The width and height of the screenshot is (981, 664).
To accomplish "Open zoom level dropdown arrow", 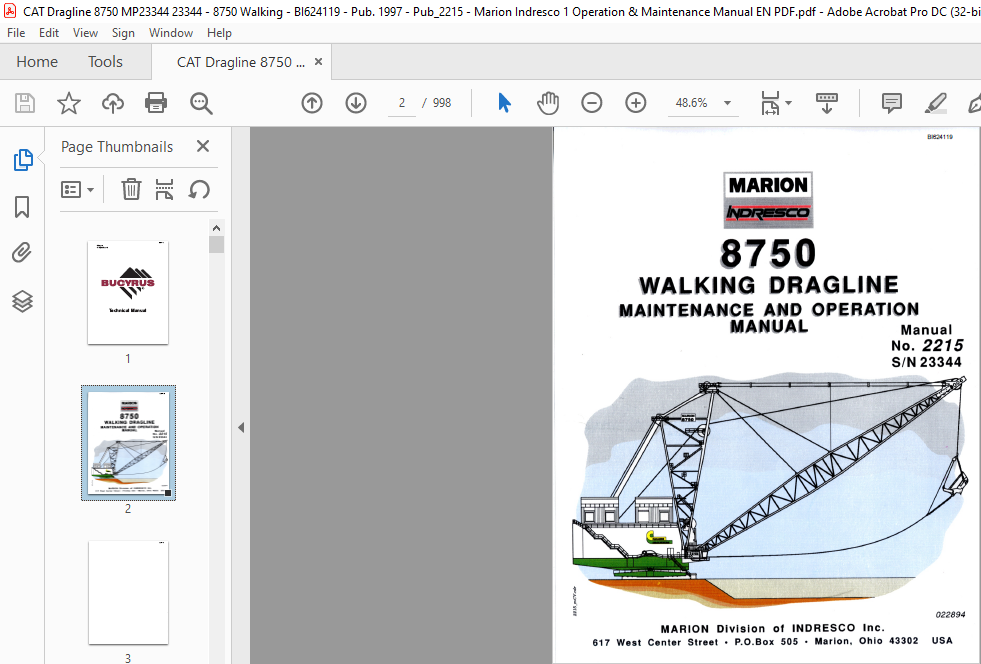I will [x=727, y=103].
